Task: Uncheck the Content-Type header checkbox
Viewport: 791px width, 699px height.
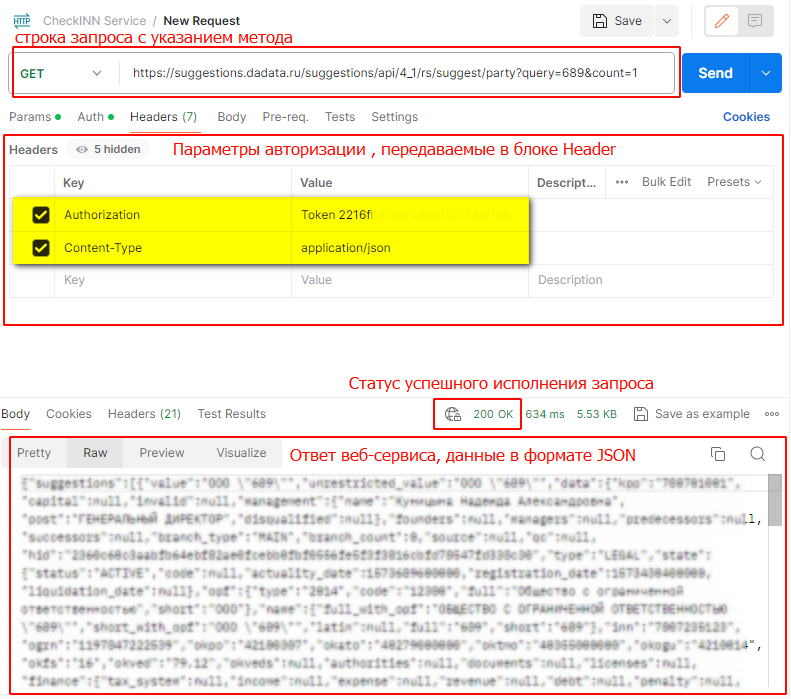Action: point(41,248)
